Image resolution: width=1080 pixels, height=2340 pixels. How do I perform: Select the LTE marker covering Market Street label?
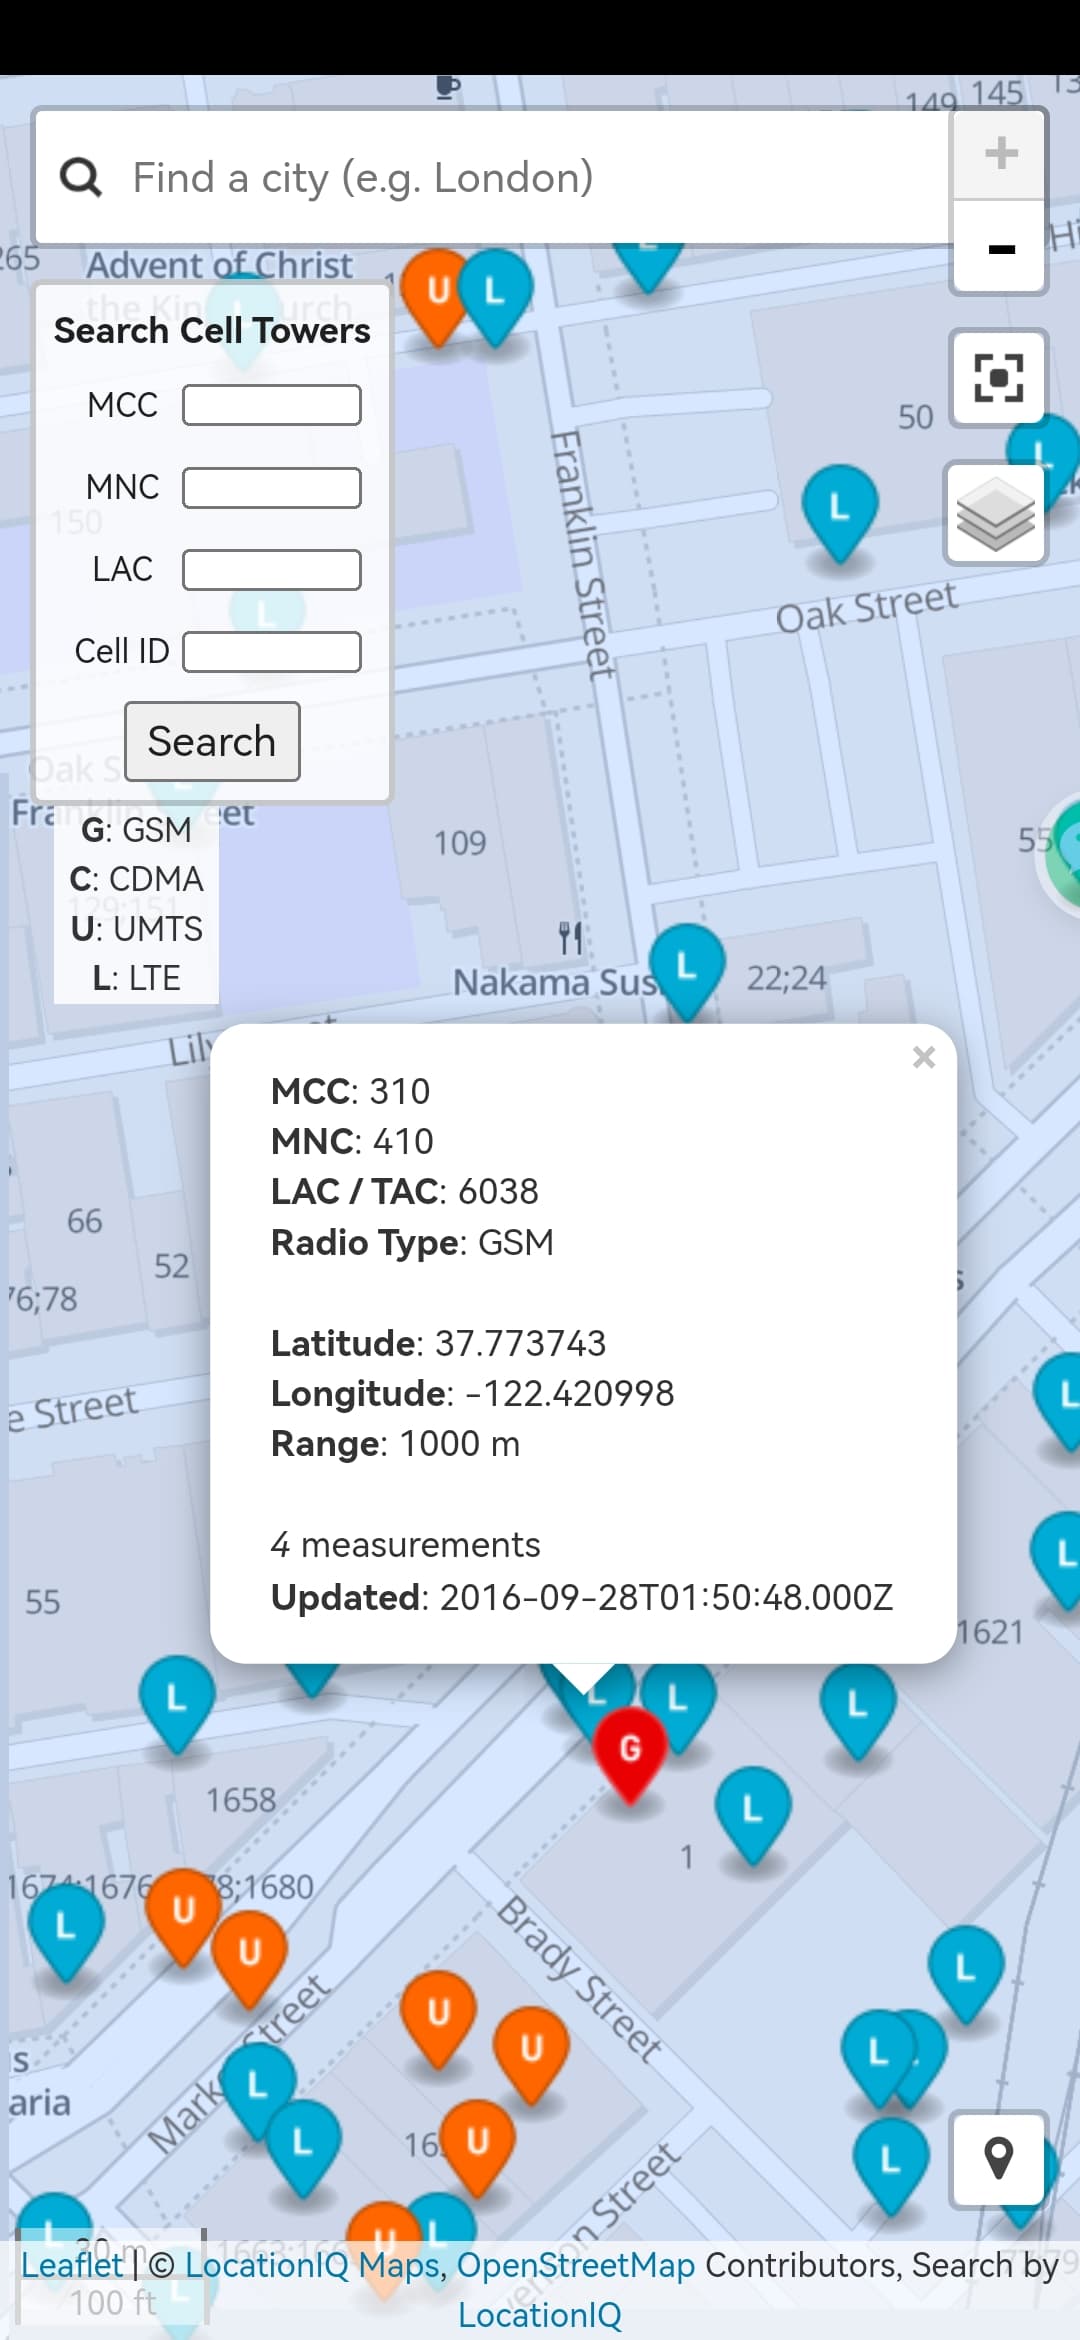click(257, 2091)
